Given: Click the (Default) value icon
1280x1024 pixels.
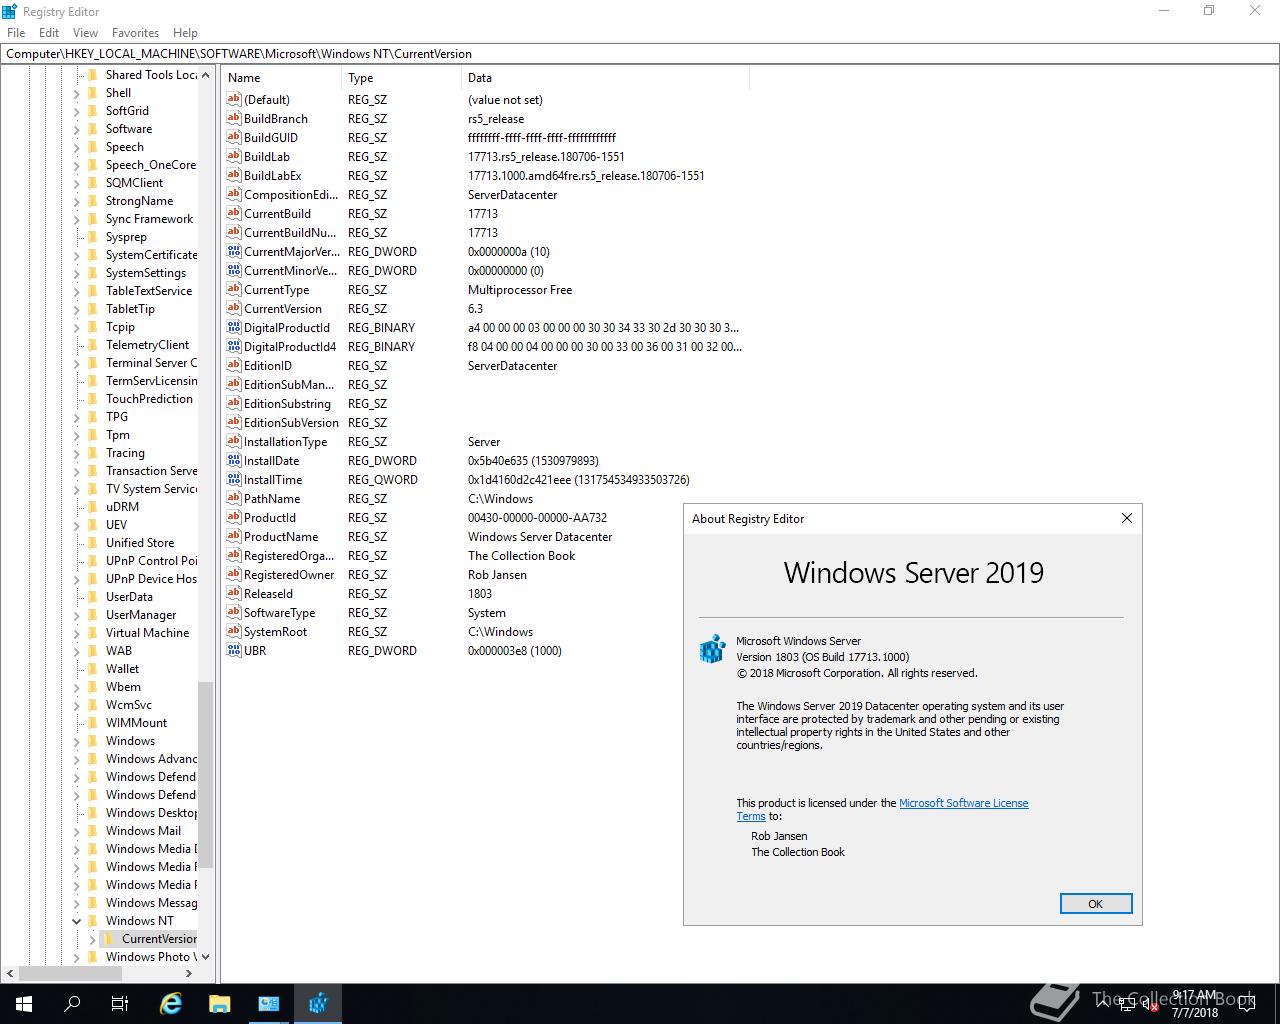Looking at the screenshot, I should (234, 99).
